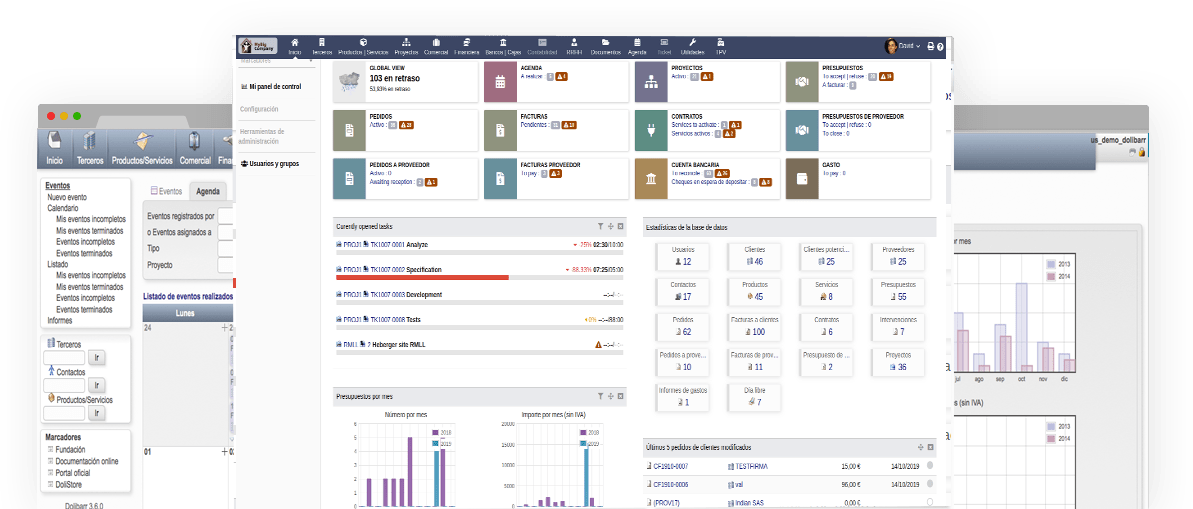
Task: Click the 2019 blue legend swatch in Importe por mes
Action: pyautogui.click(x=582, y=444)
